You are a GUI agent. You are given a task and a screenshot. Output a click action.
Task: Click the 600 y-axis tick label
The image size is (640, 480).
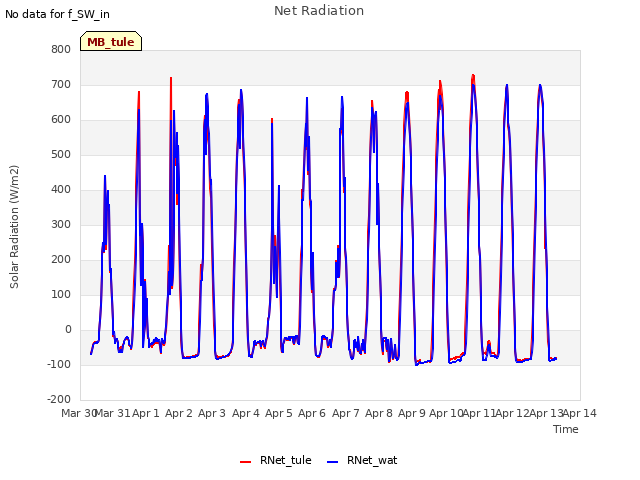pos(61,120)
